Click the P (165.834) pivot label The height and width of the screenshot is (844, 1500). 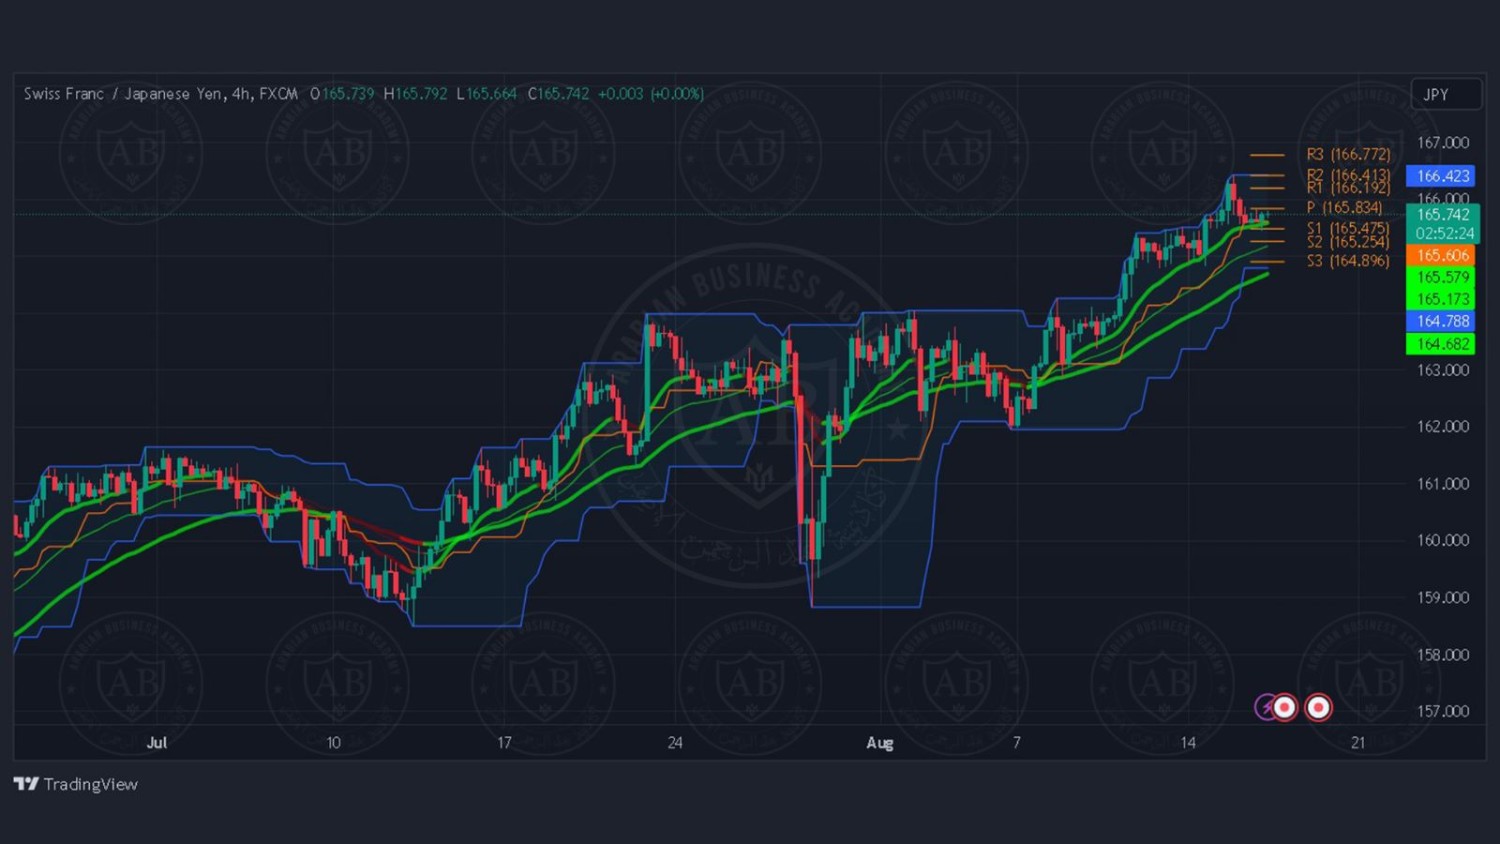click(x=1344, y=208)
